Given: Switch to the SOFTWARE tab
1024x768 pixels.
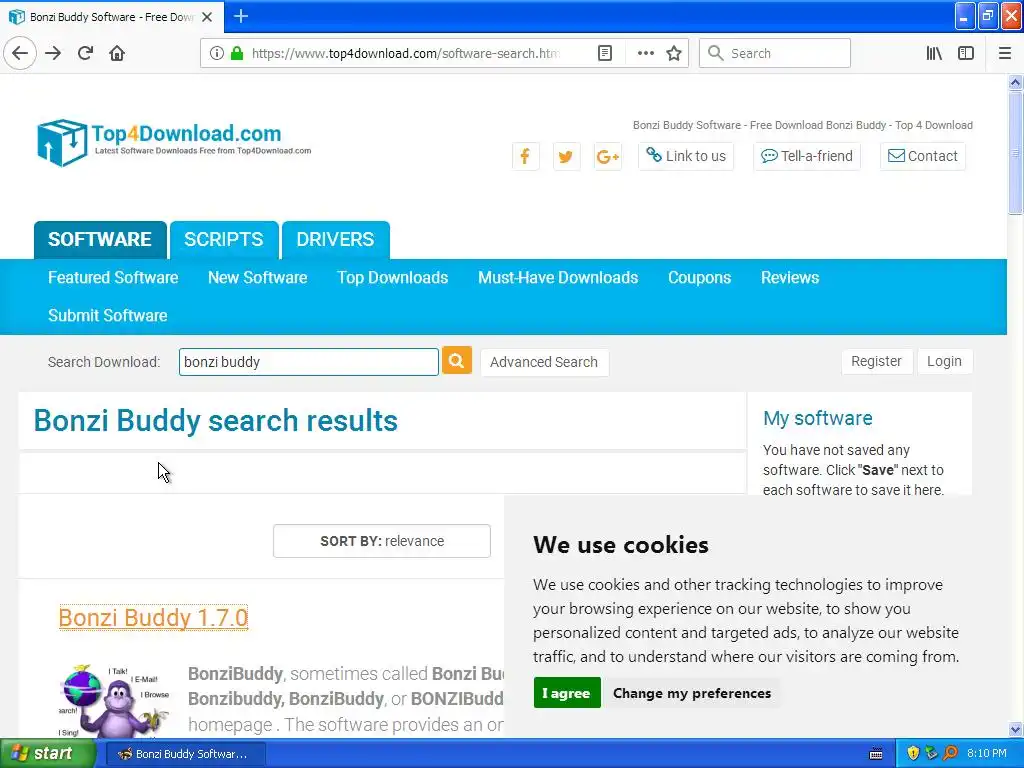Looking at the screenshot, I should click(100, 240).
